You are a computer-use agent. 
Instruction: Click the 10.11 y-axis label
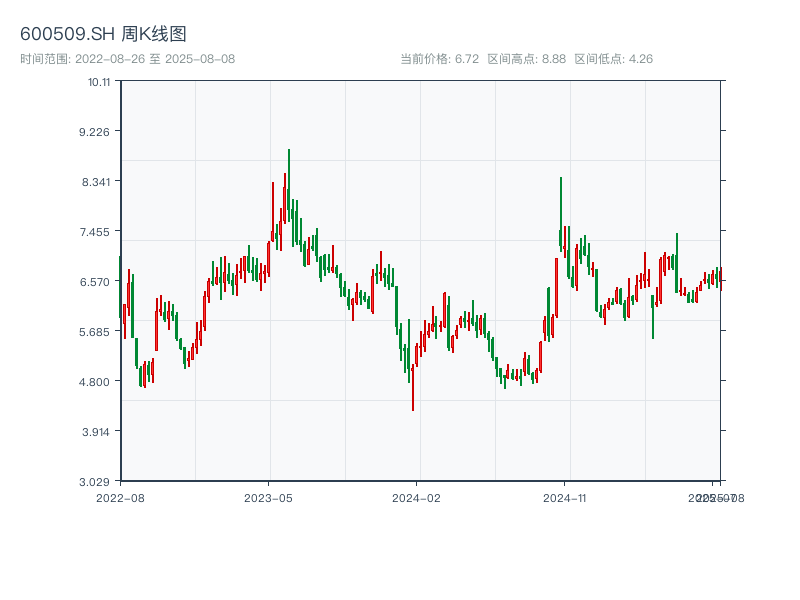coord(98,82)
